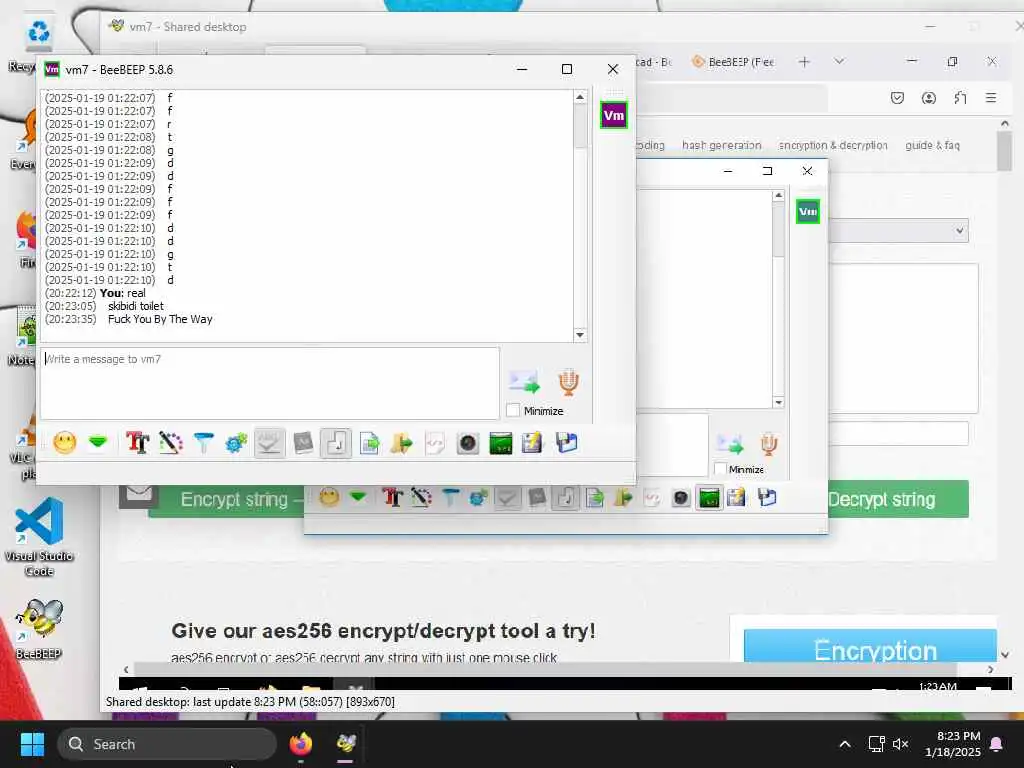Change chat font with the TT icon
Screen dimensions: 1024x768
pyautogui.click(x=137, y=443)
